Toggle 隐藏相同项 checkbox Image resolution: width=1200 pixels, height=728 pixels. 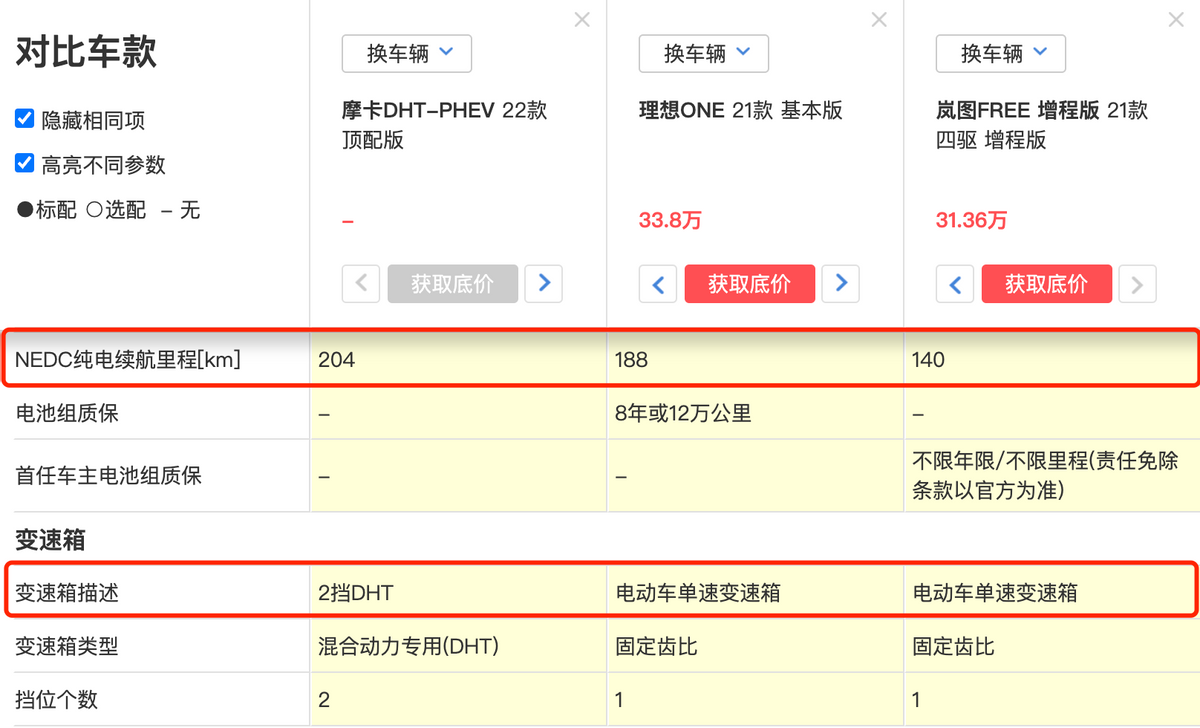(x=25, y=119)
